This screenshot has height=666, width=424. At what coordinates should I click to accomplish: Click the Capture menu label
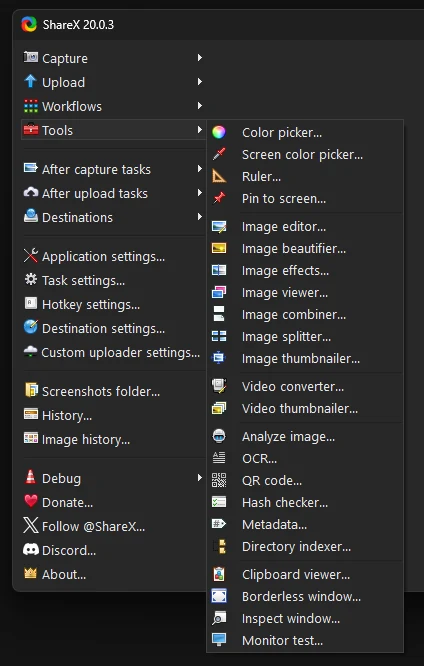pyautogui.click(x=65, y=58)
